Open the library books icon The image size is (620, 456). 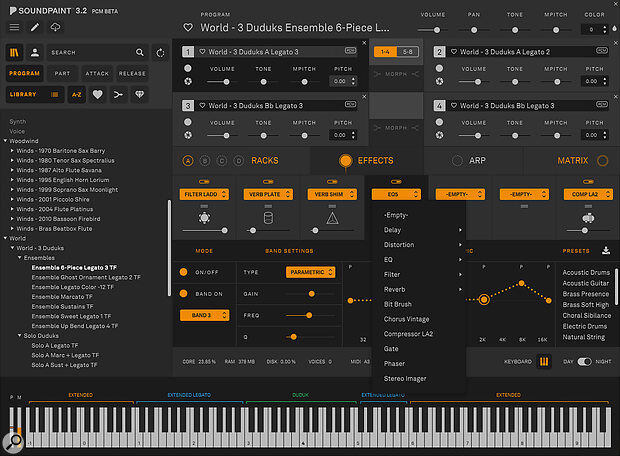[x=14, y=53]
